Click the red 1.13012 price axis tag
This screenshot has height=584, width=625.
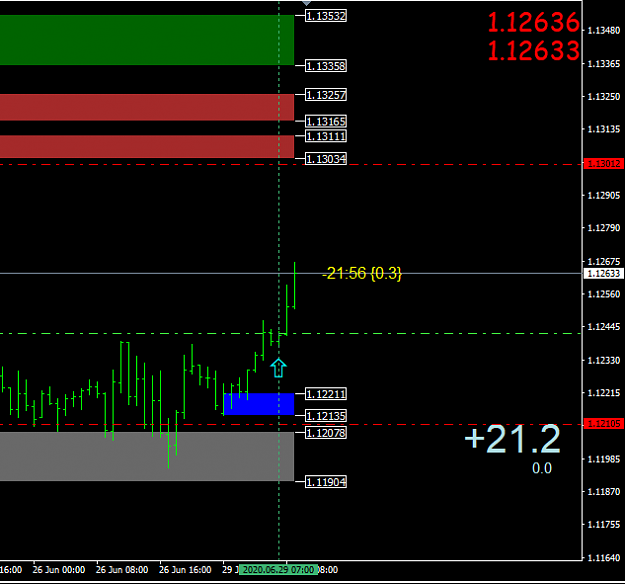[x=603, y=163]
